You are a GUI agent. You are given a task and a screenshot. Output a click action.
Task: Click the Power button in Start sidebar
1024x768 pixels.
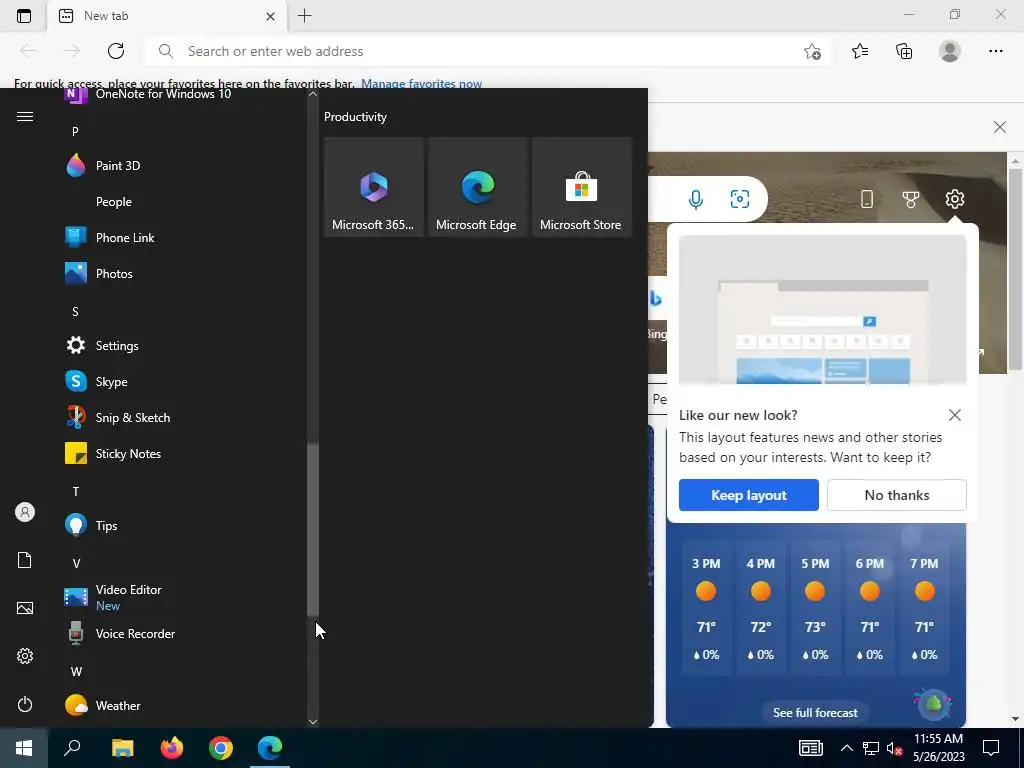click(x=25, y=704)
